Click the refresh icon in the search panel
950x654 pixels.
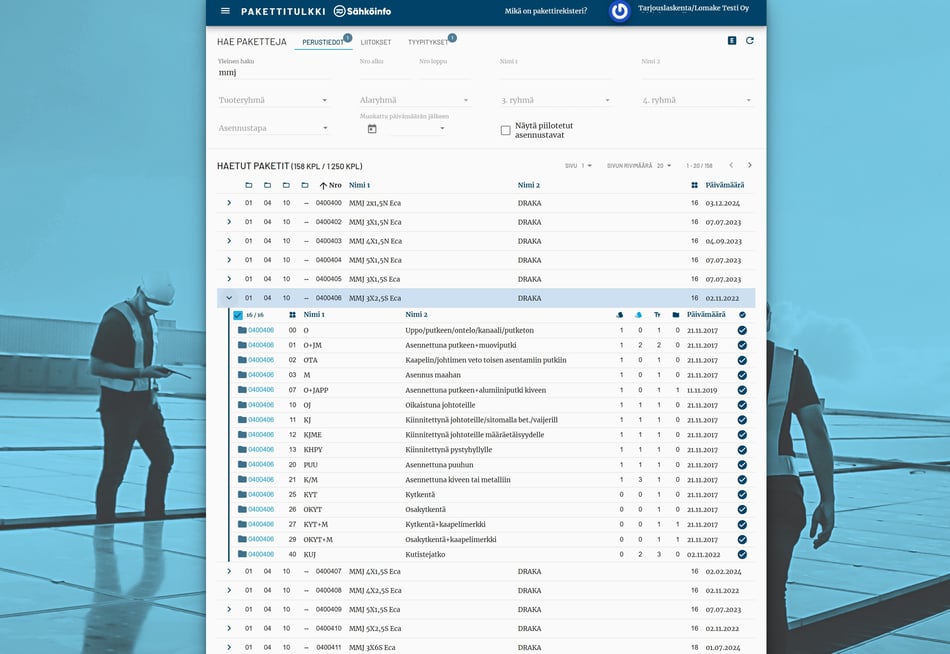(750, 41)
